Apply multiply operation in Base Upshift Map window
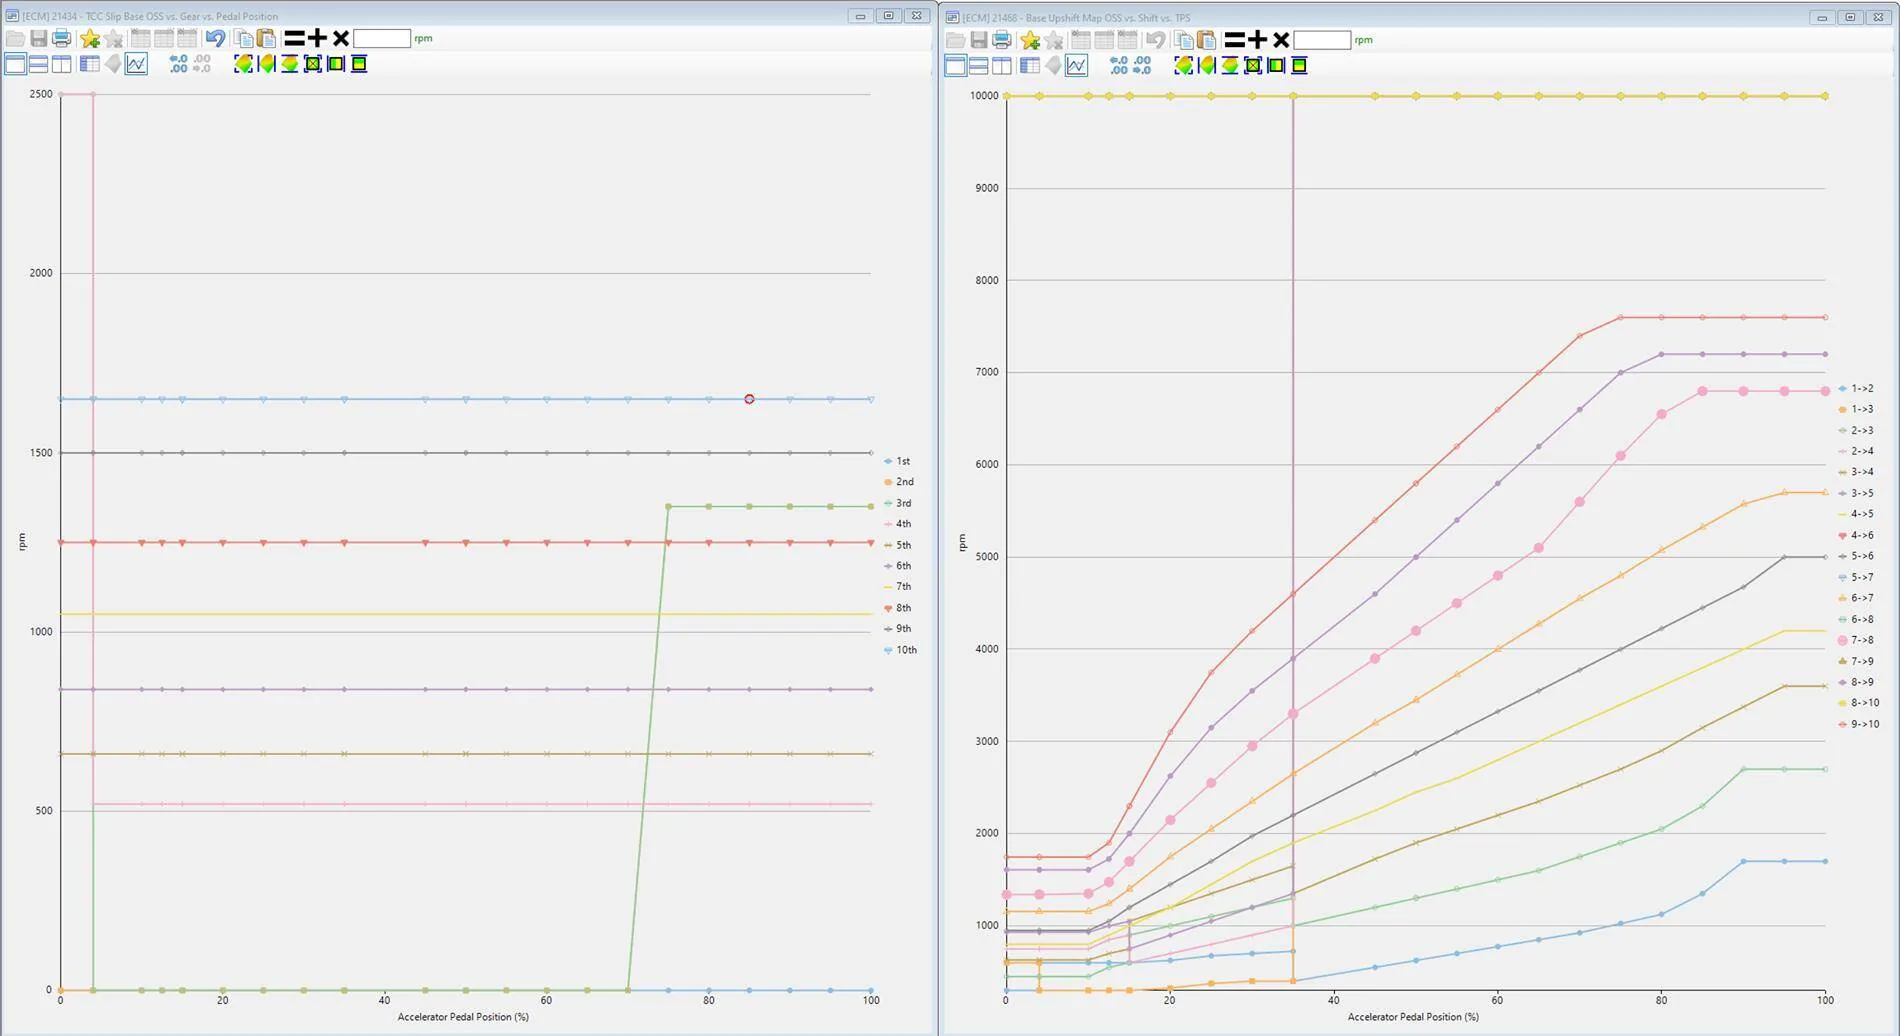 pyautogui.click(x=1281, y=40)
